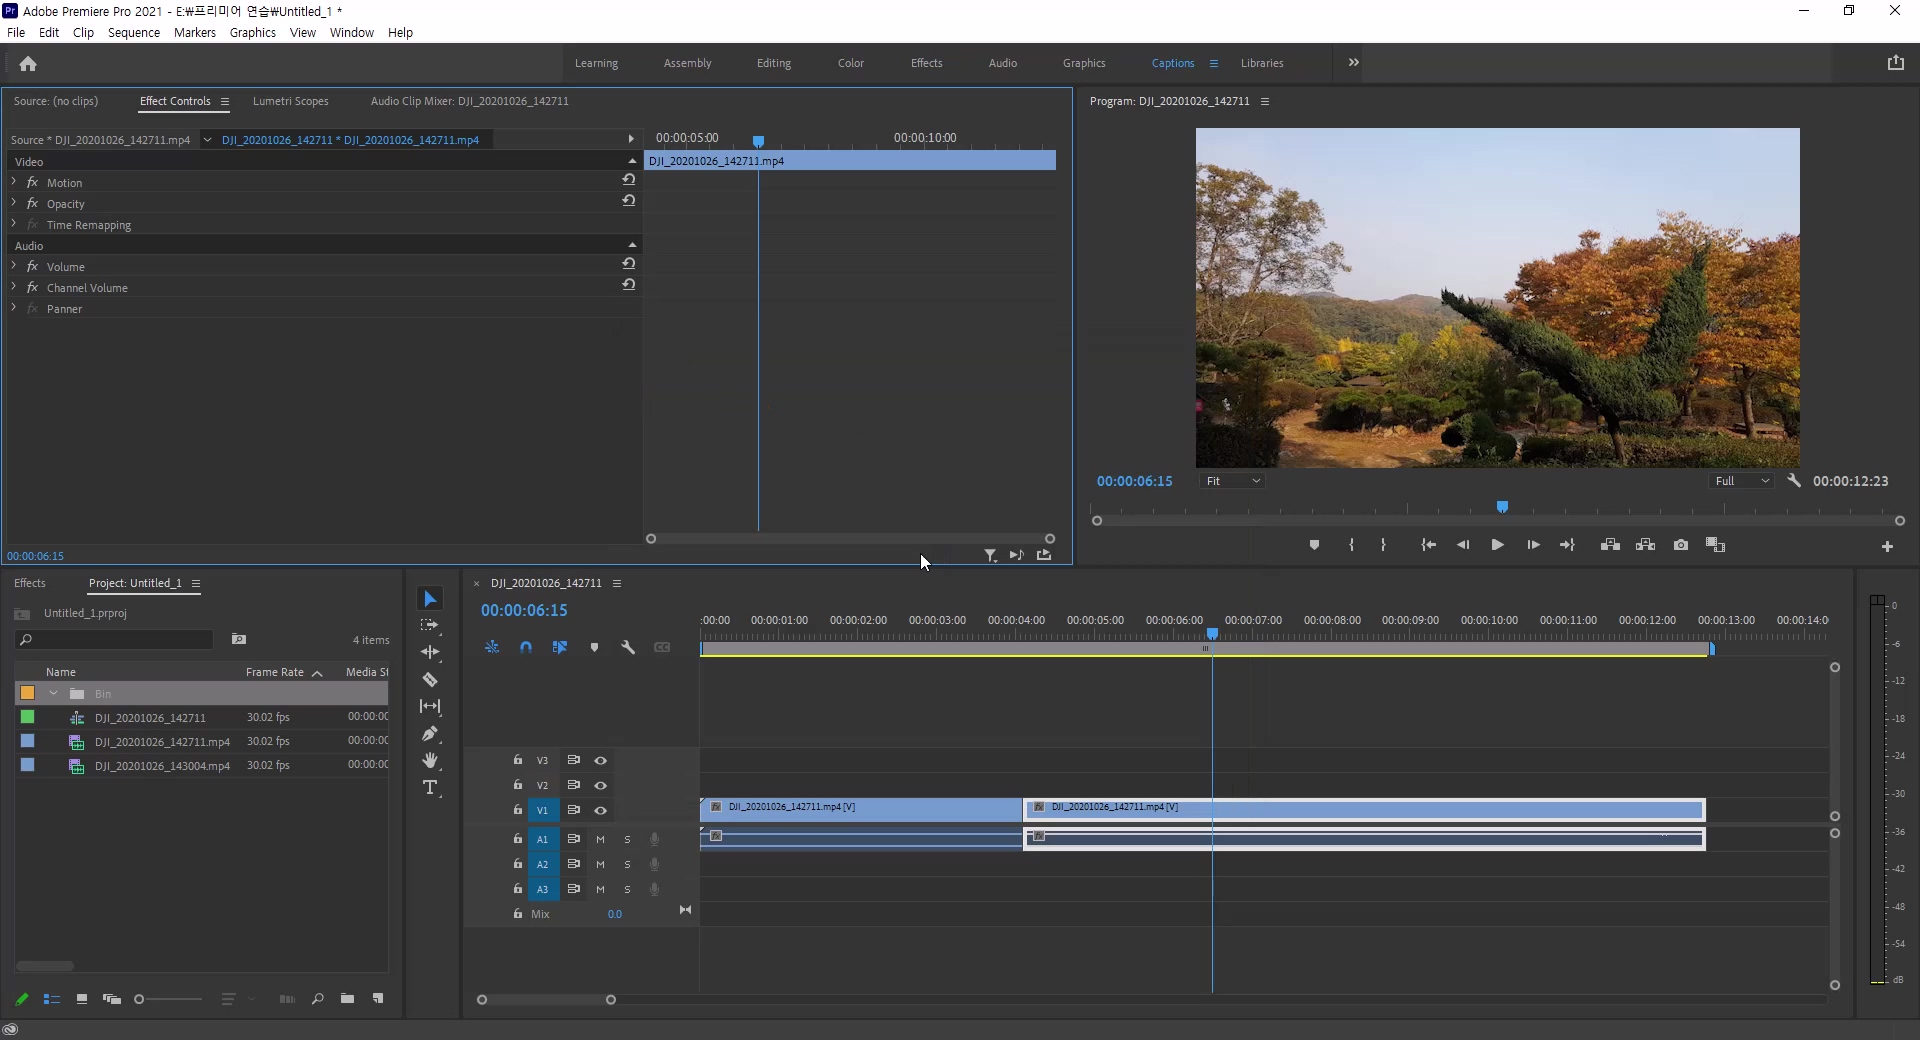Open the Fit zoom level dropdown

[1232, 481]
